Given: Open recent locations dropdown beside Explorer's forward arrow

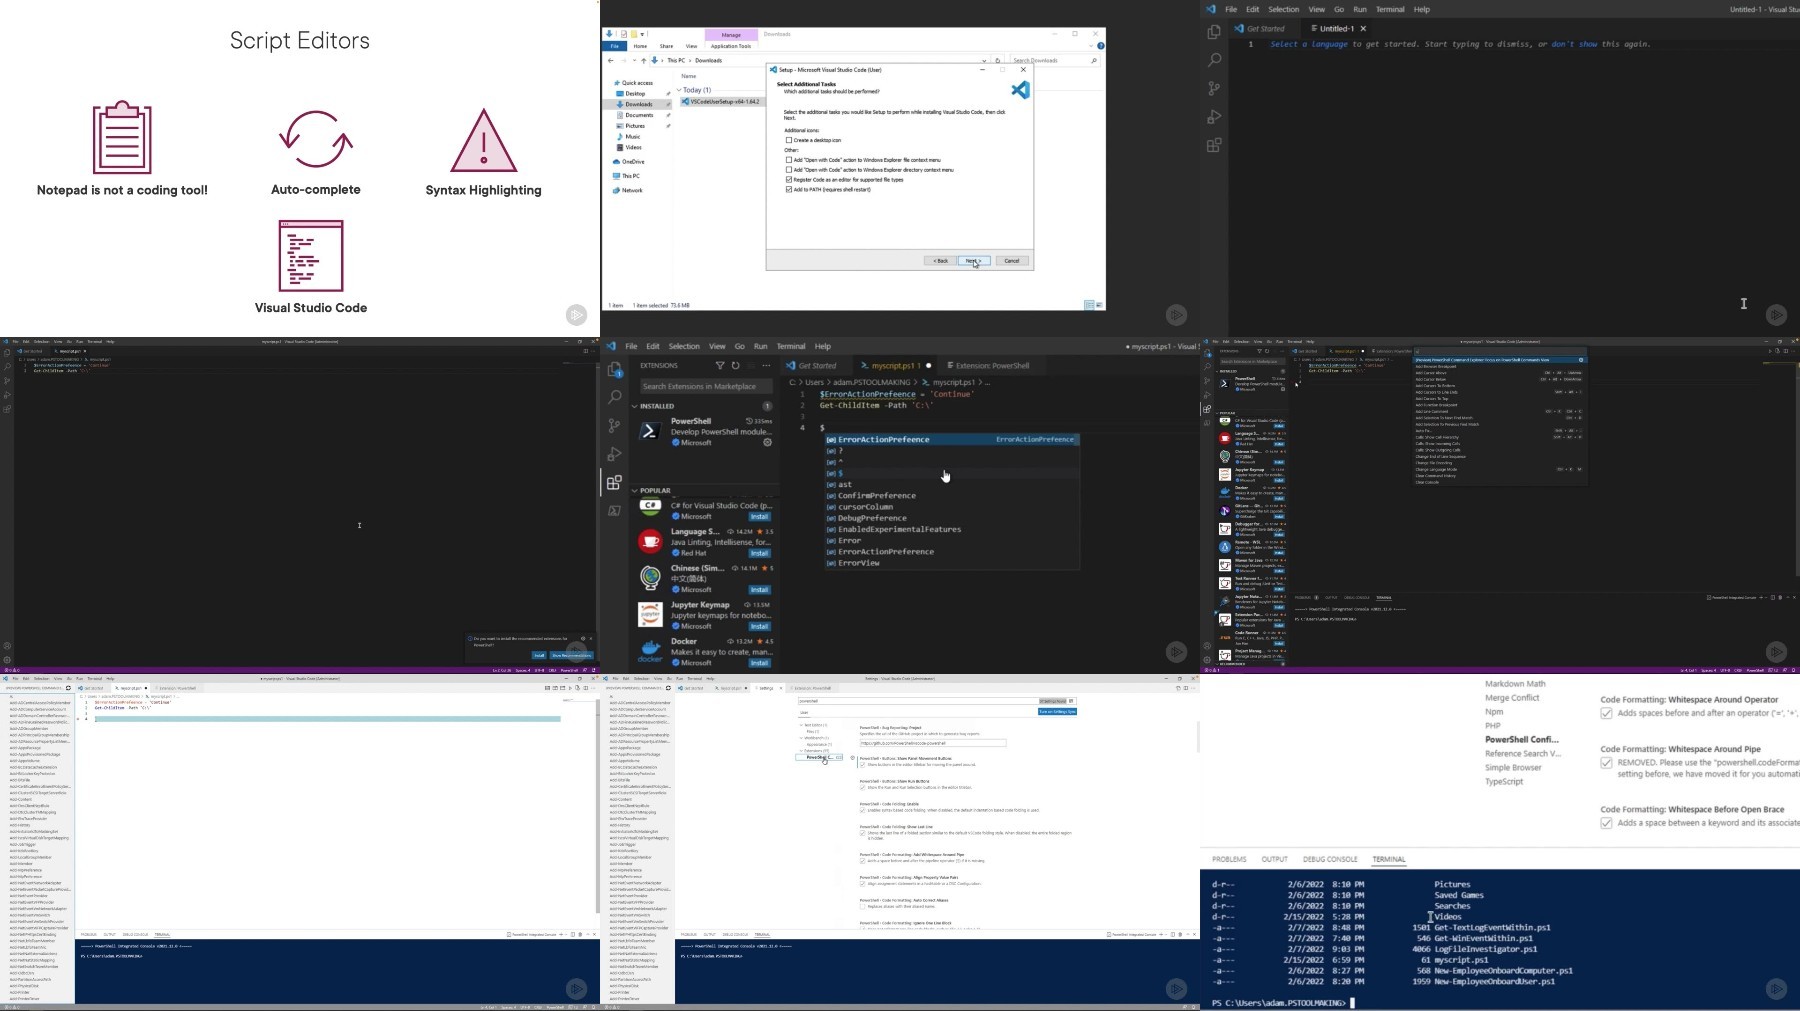Looking at the screenshot, I should 633,60.
